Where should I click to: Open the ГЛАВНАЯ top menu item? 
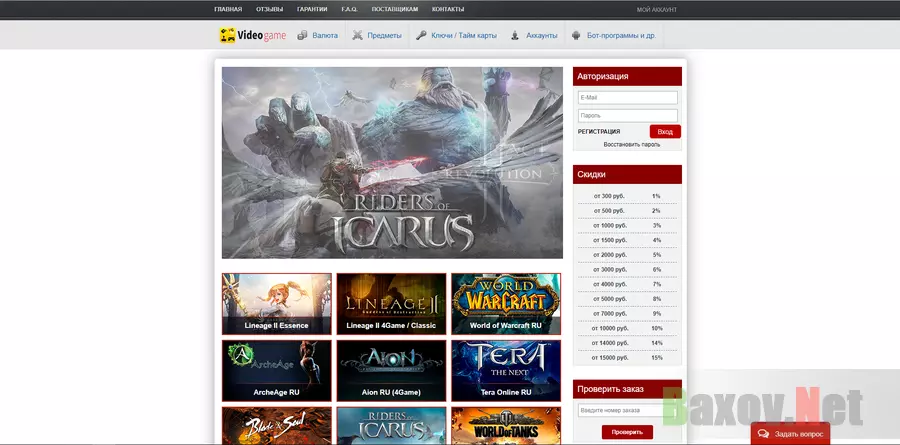point(228,10)
